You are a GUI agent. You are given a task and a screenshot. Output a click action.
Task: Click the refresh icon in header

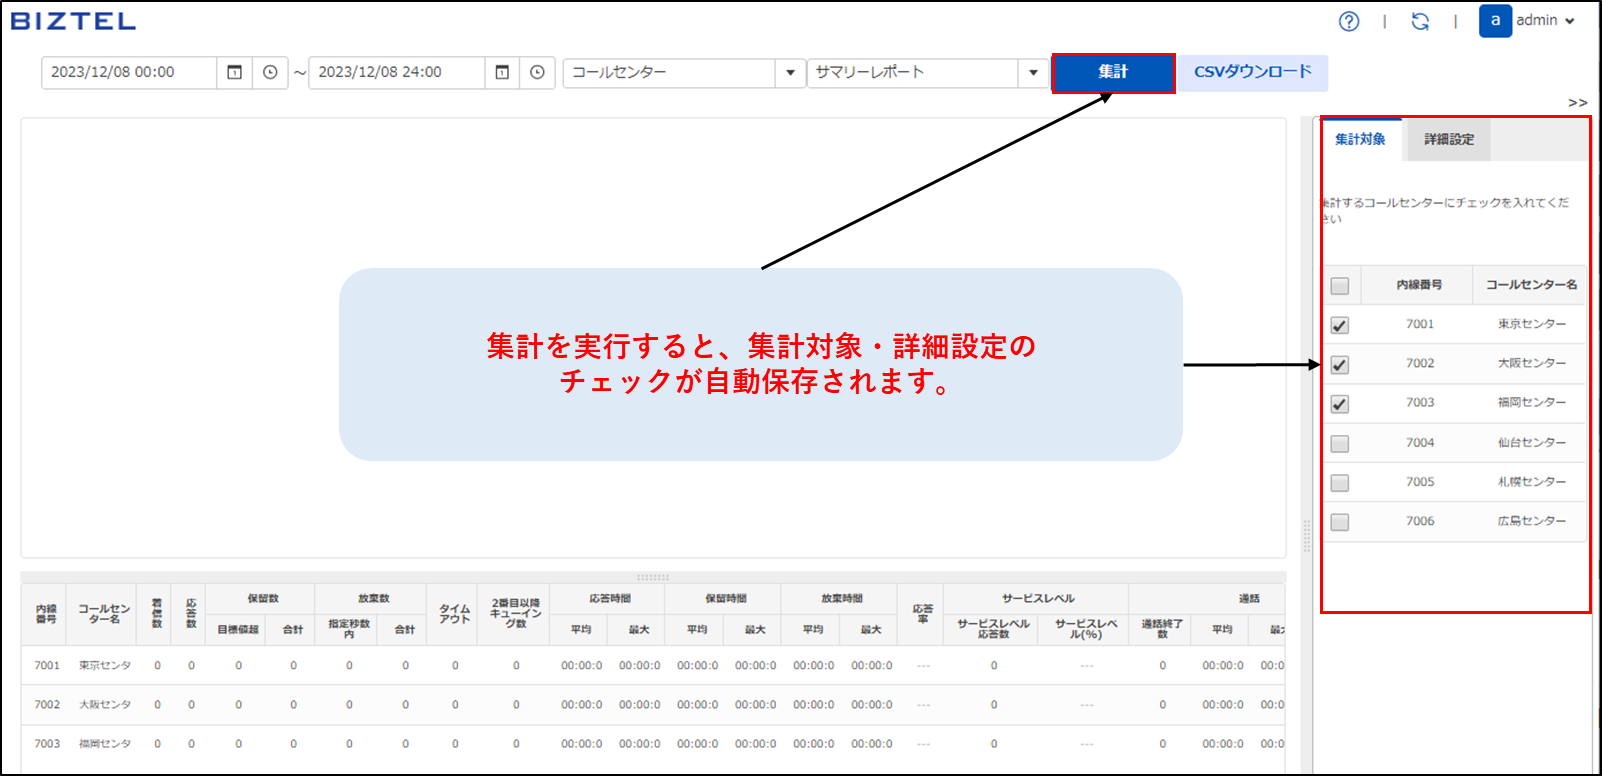[x=1420, y=21]
